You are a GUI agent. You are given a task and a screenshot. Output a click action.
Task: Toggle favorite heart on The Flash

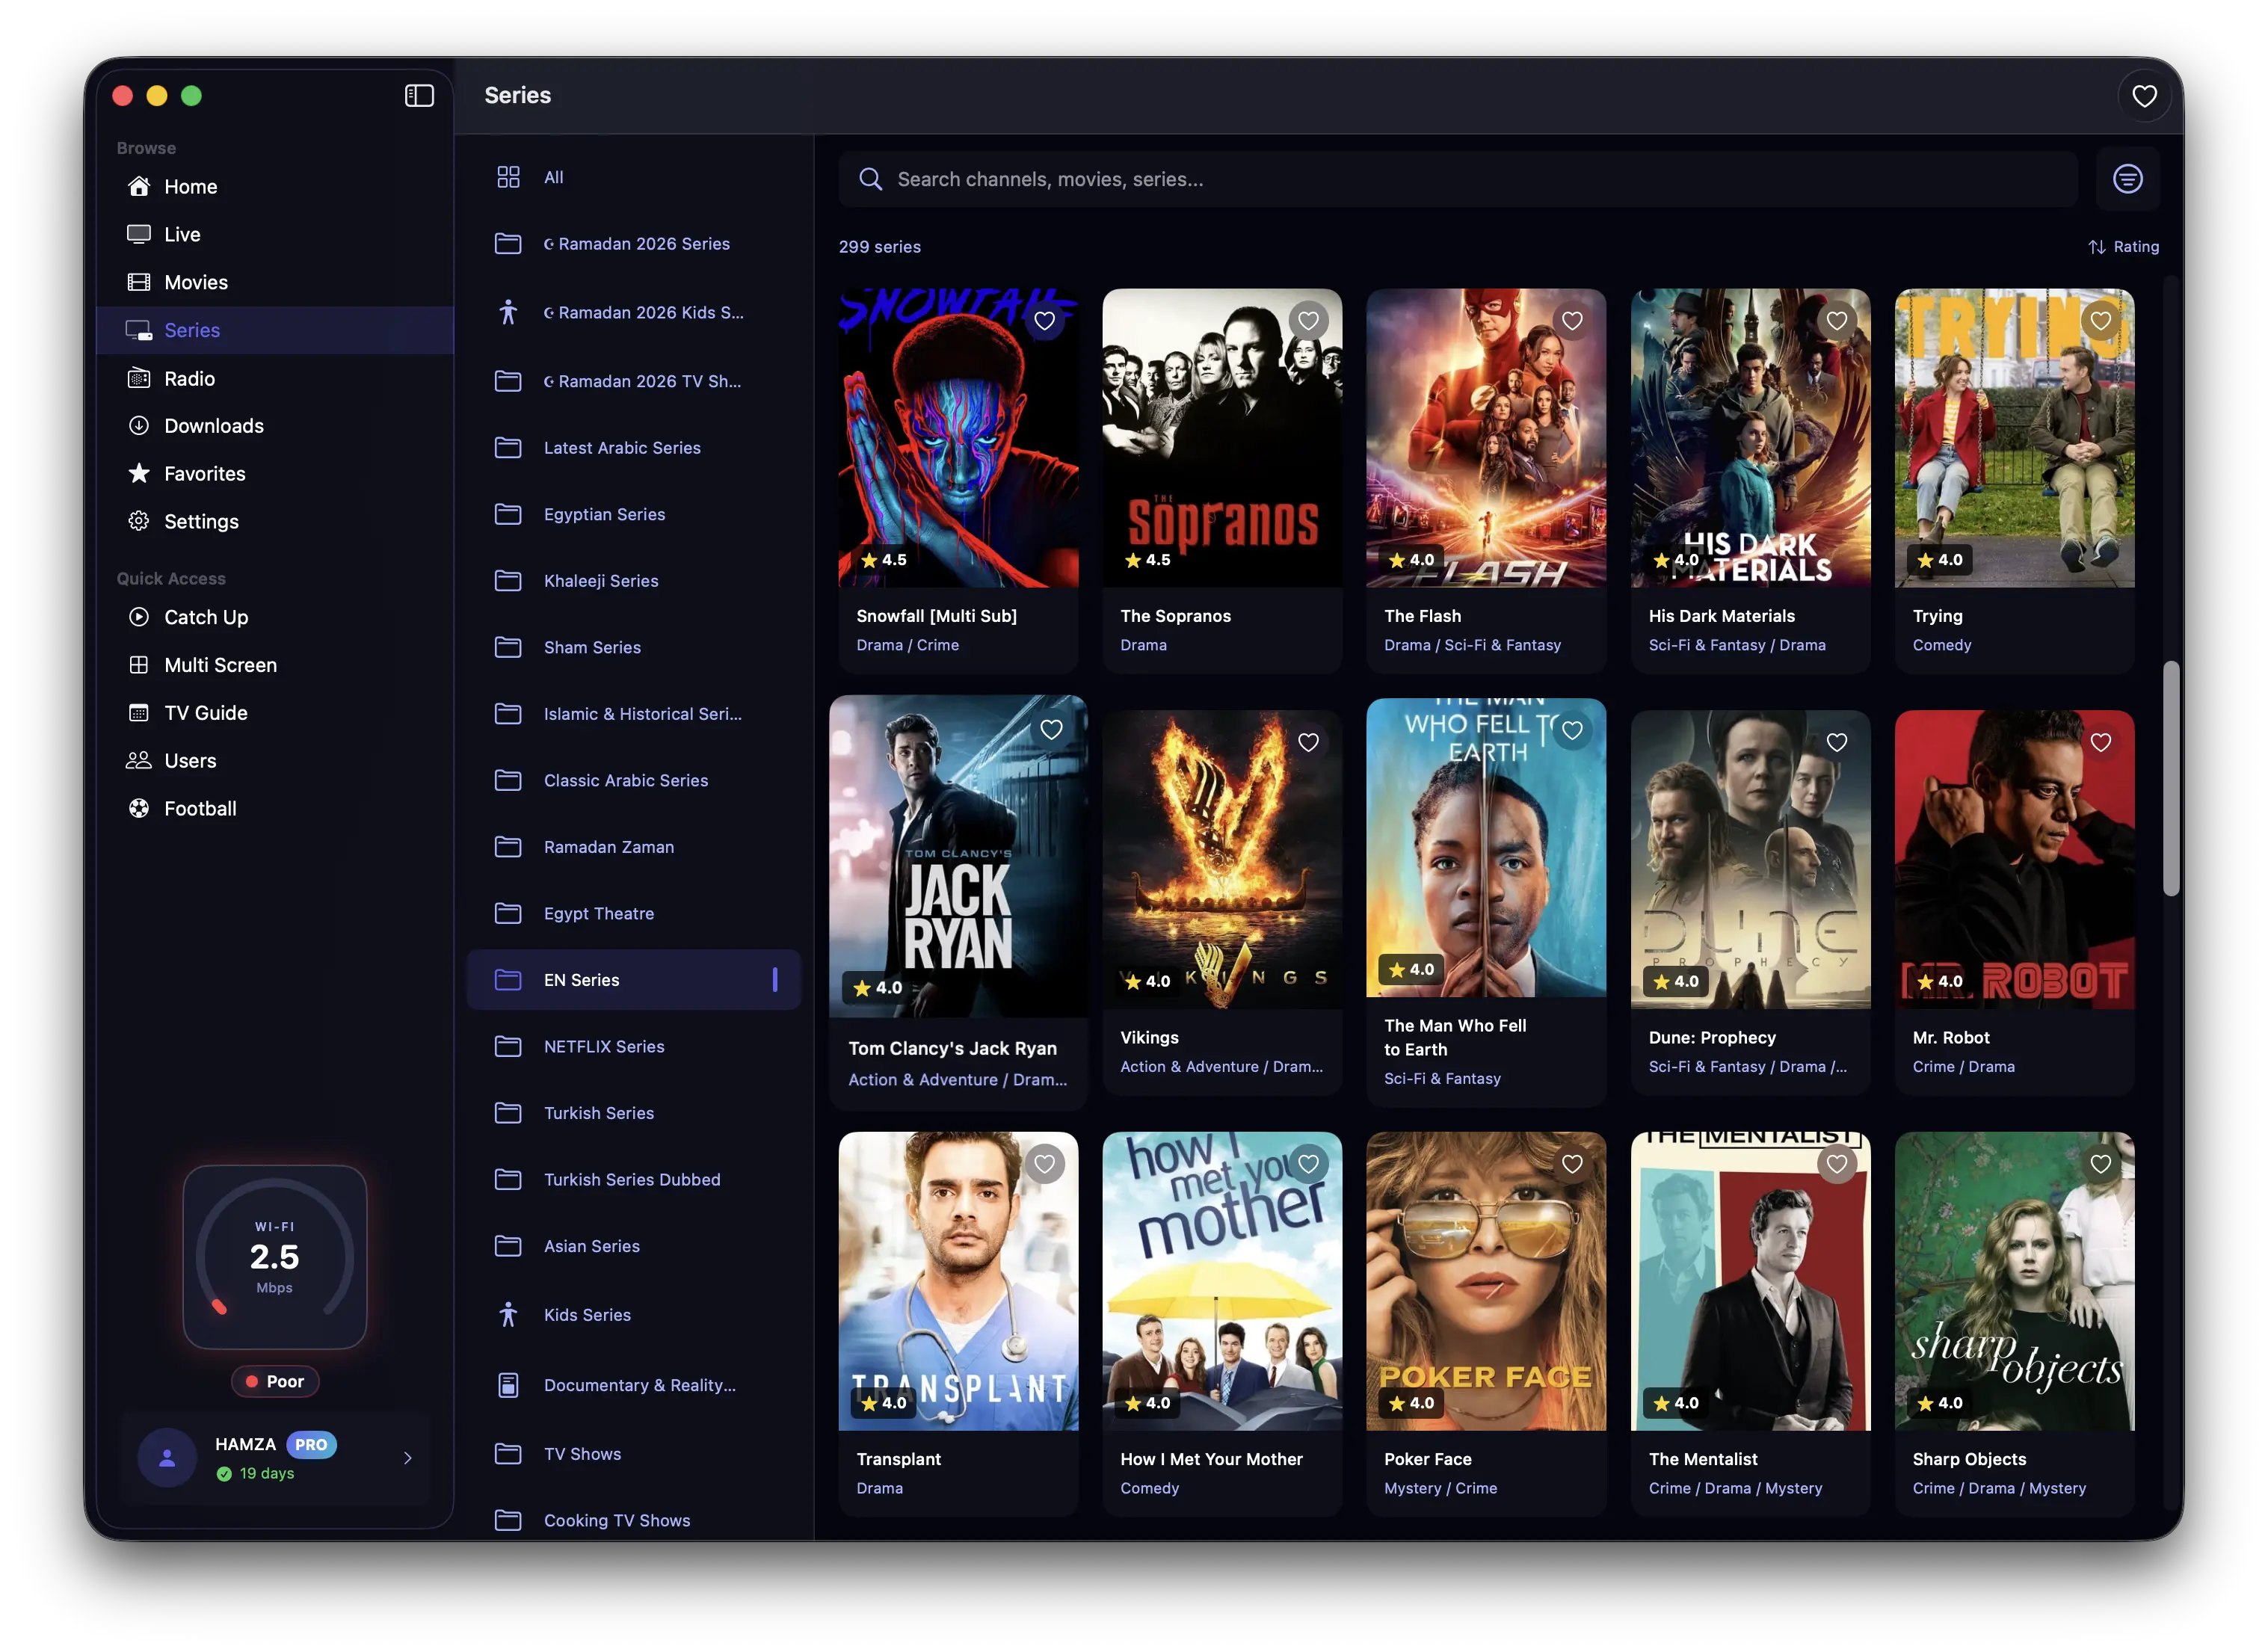click(x=1572, y=321)
